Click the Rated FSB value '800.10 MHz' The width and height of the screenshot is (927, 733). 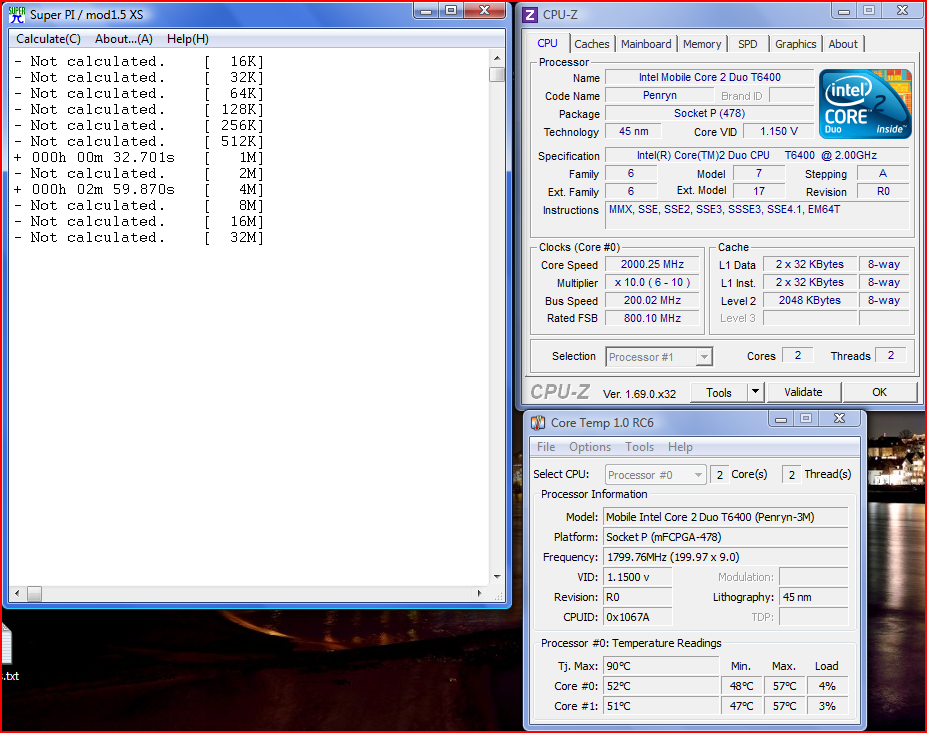click(653, 318)
